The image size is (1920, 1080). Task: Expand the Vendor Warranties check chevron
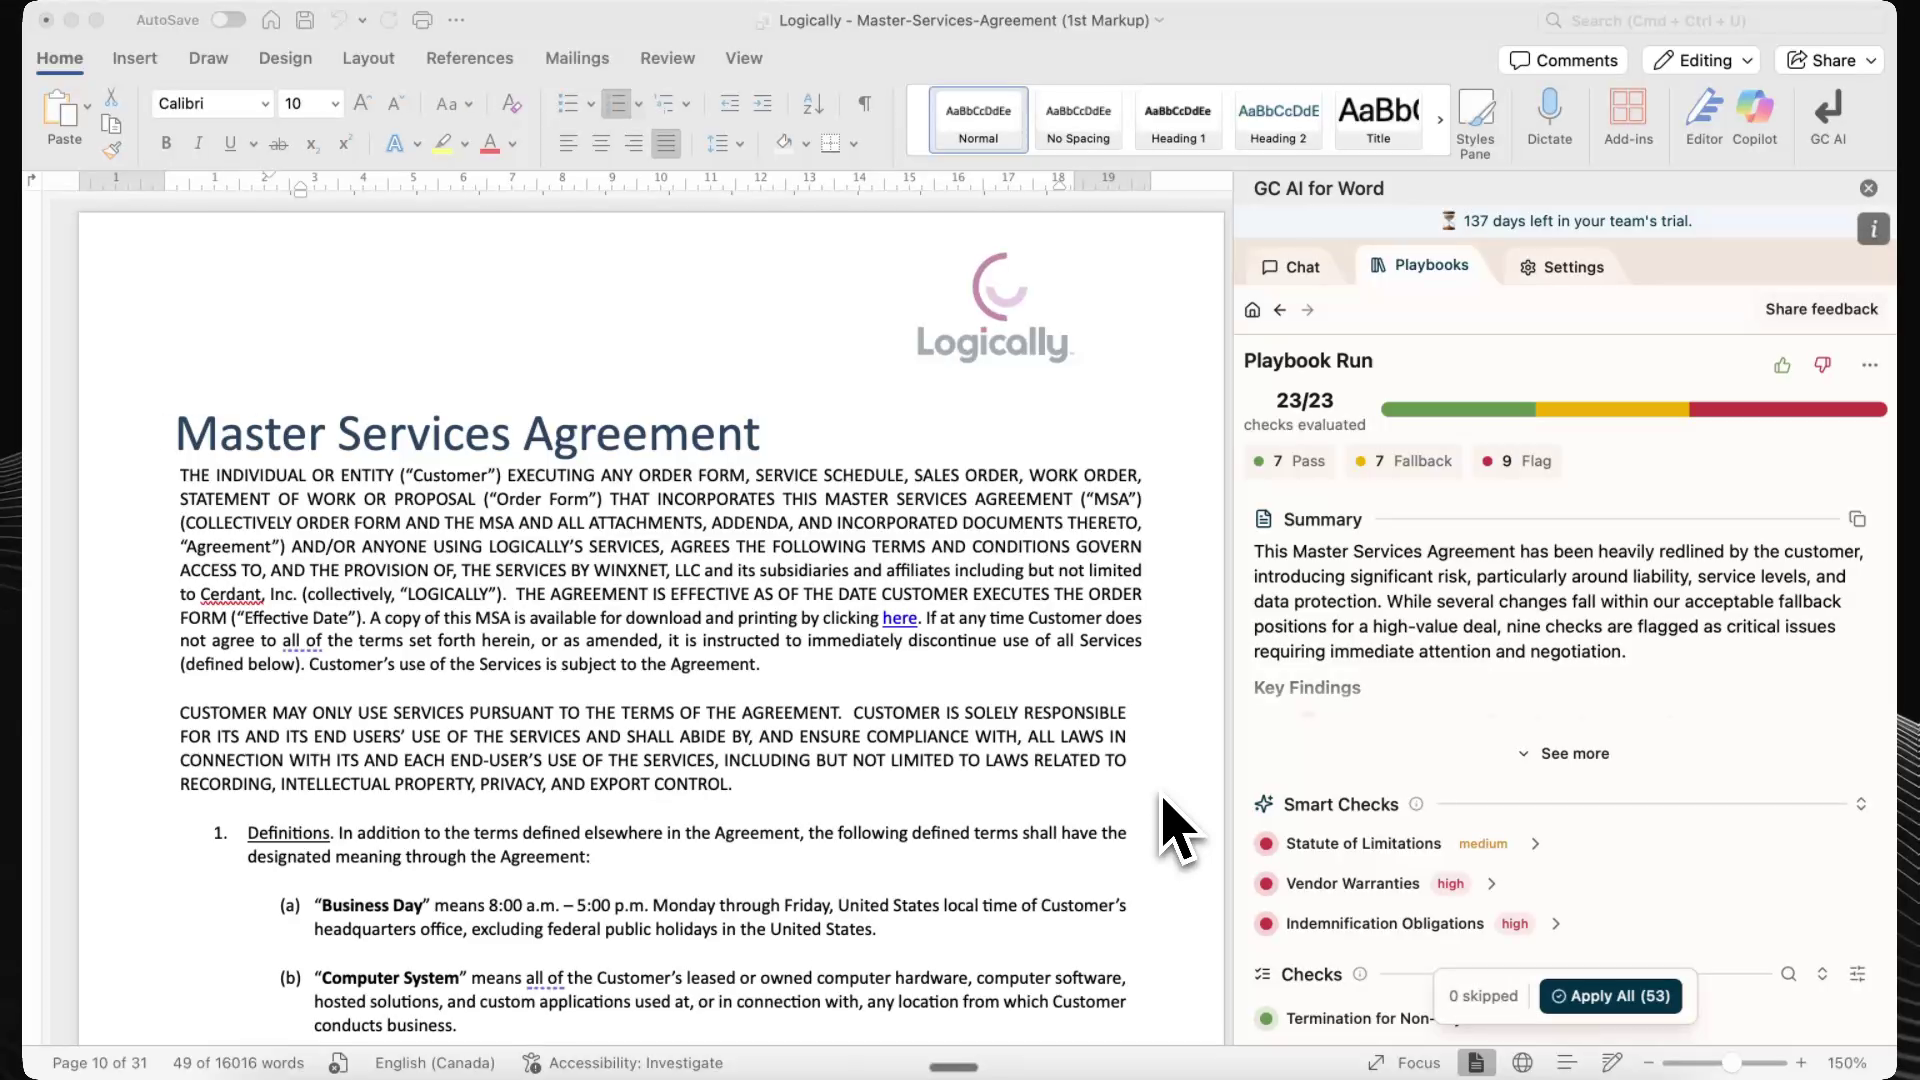coord(1492,884)
